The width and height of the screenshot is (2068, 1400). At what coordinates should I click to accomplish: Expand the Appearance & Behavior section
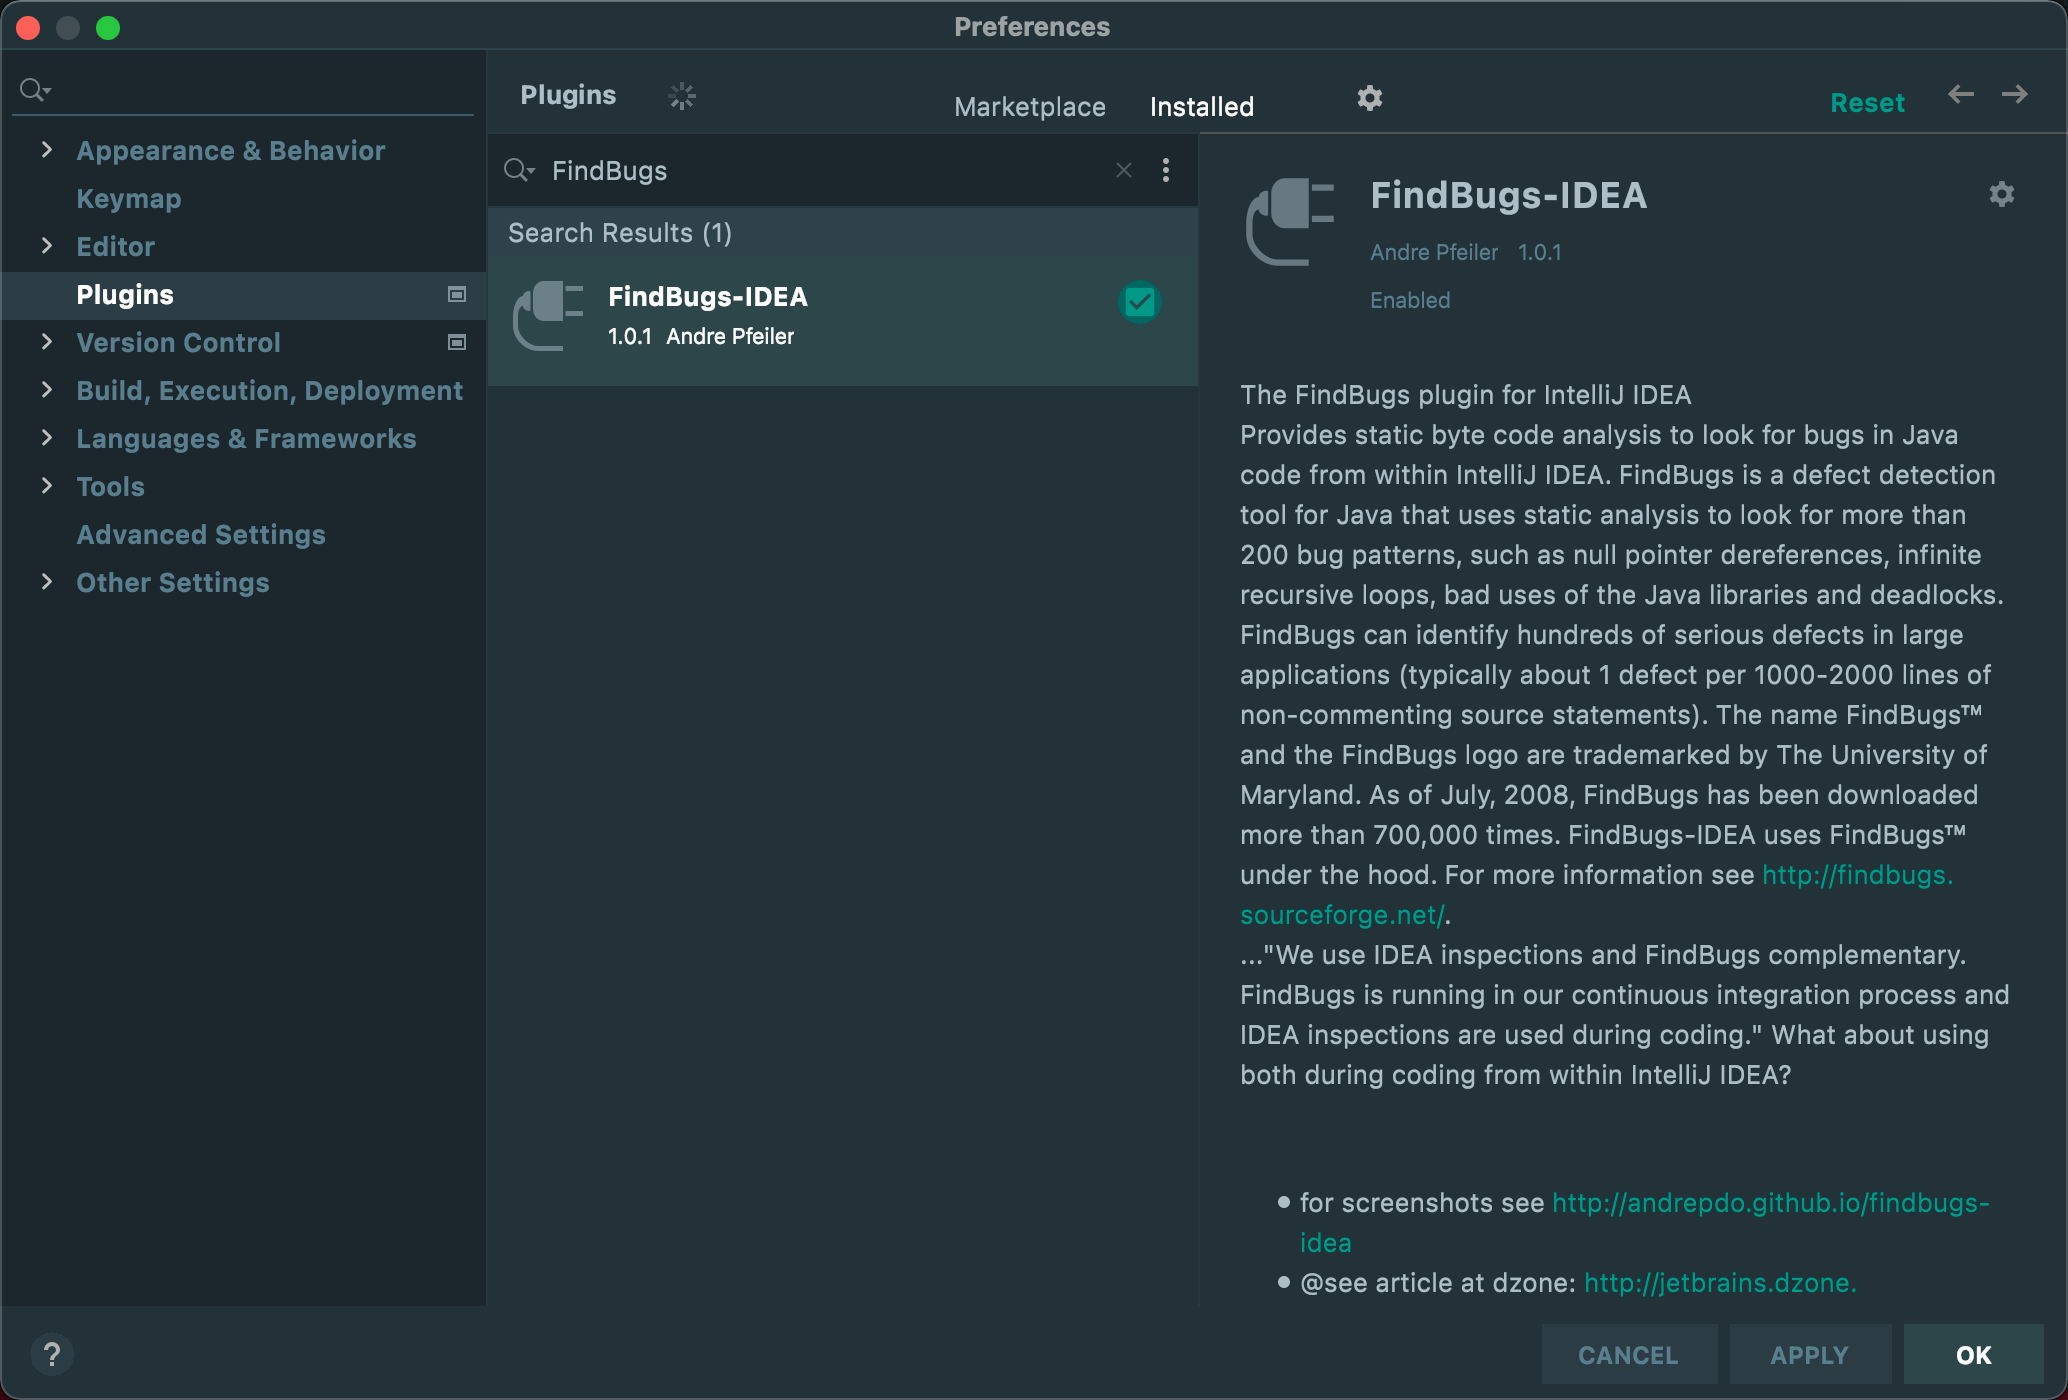click(x=46, y=150)
